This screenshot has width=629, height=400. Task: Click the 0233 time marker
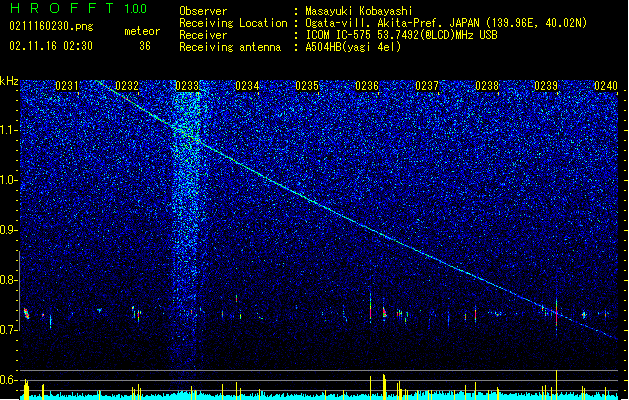(x=187, y=86)
